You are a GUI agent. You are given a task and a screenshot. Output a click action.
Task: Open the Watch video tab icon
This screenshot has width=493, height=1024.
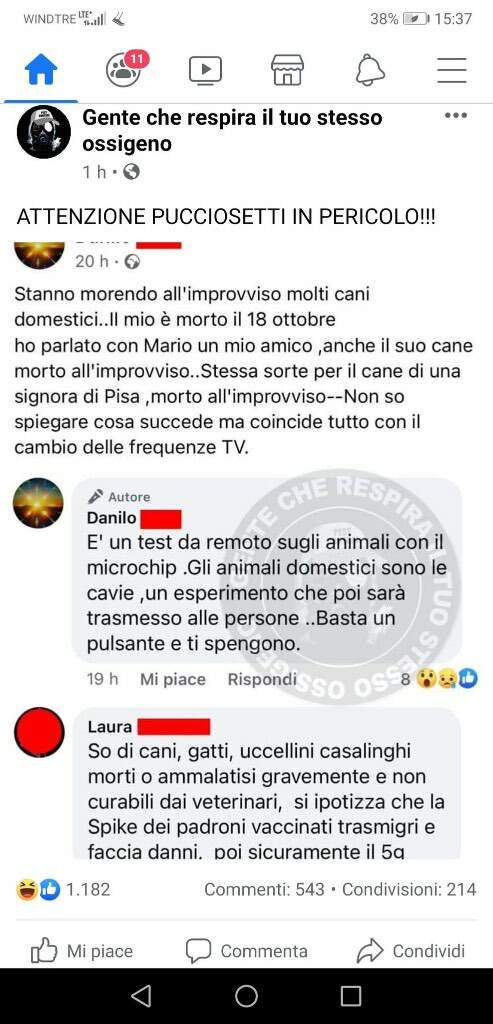click(206, 71)
